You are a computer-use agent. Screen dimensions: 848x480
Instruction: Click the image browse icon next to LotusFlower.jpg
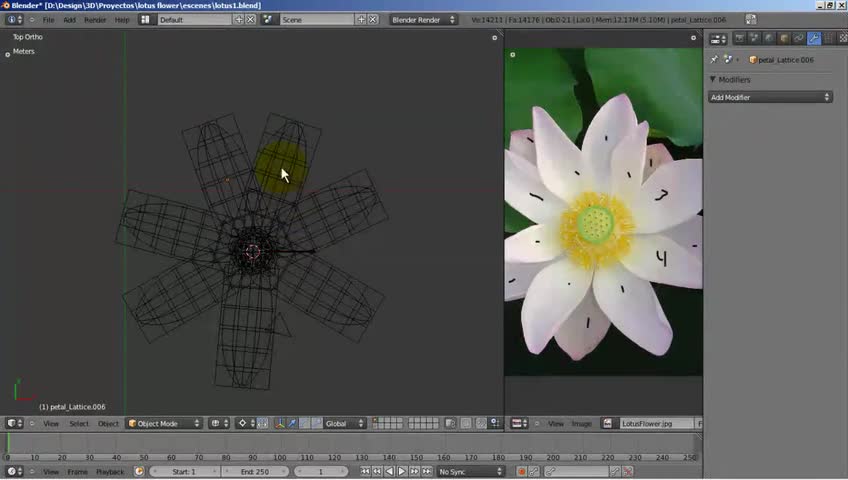click(608, 423)
